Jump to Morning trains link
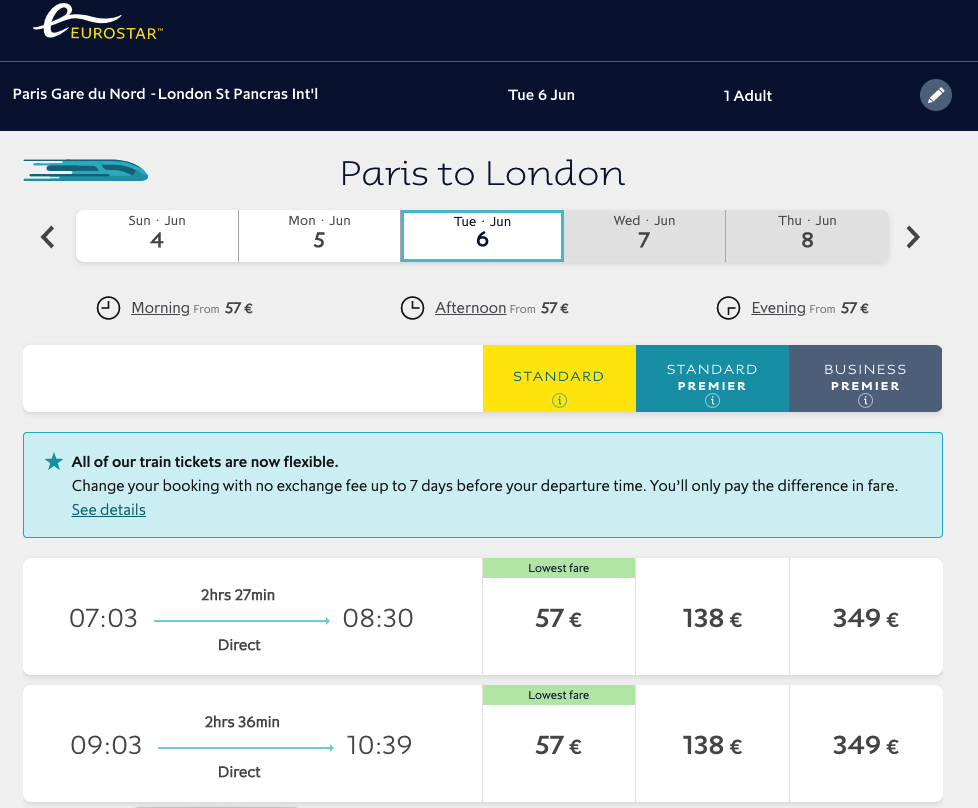978x808 pixels. tap(160, 308)
